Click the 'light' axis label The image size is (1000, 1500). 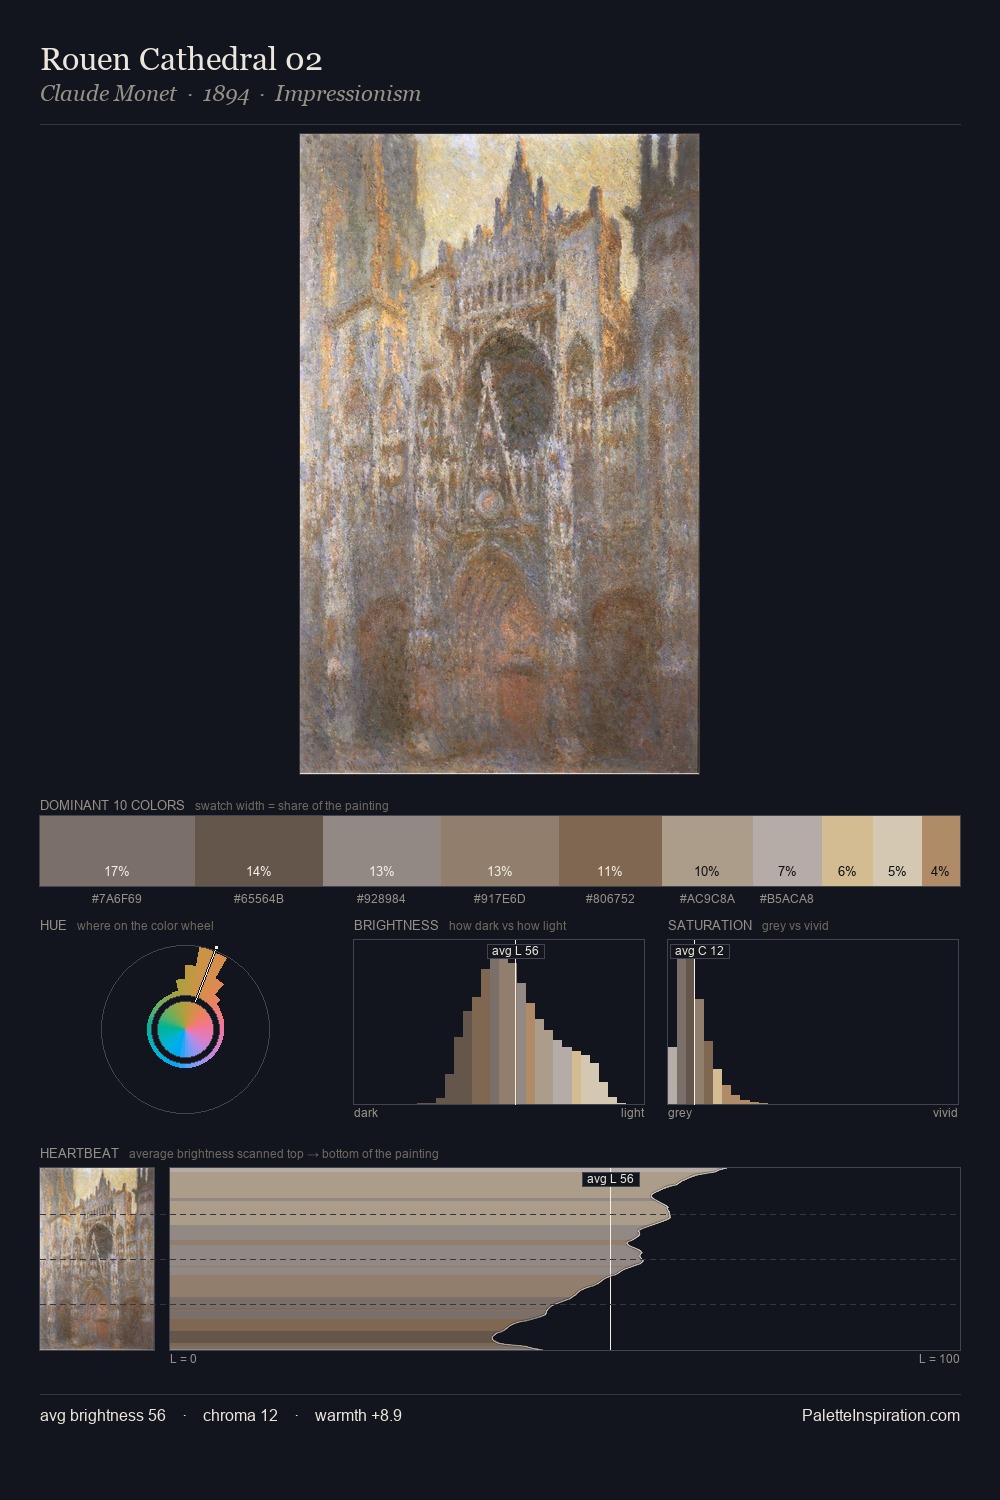click(632, 1113)
